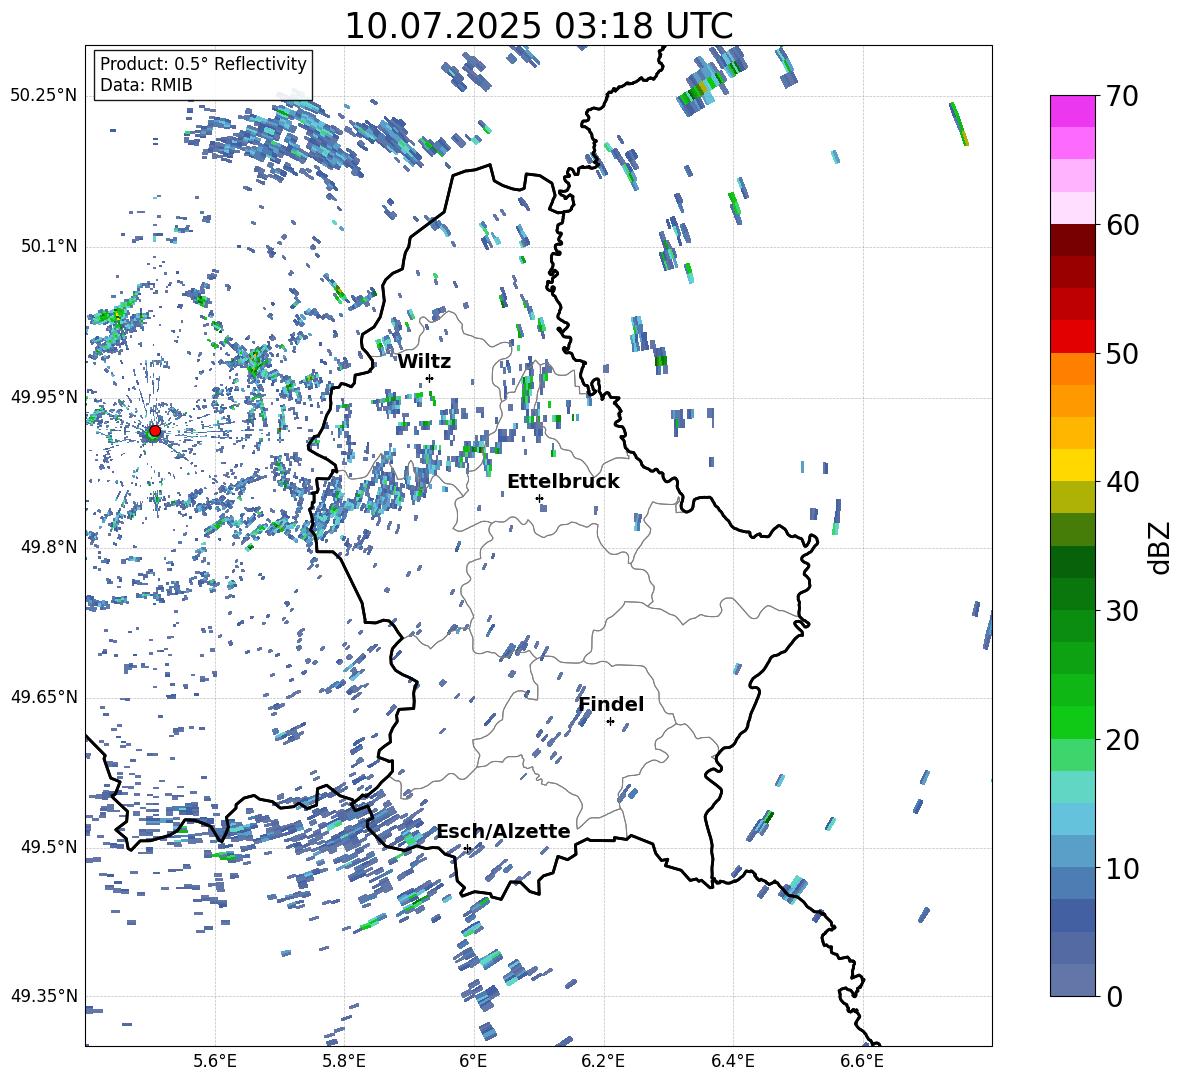Viewport: 1184px width, 1081px height.
Task: Click the latitude label 49.5°N
Action: point(49,846)
